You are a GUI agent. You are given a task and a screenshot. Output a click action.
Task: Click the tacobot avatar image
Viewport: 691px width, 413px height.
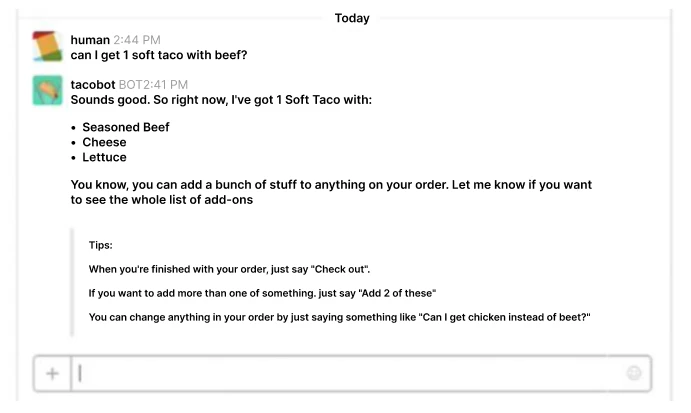pyautogui.click(x=47, y=90)
